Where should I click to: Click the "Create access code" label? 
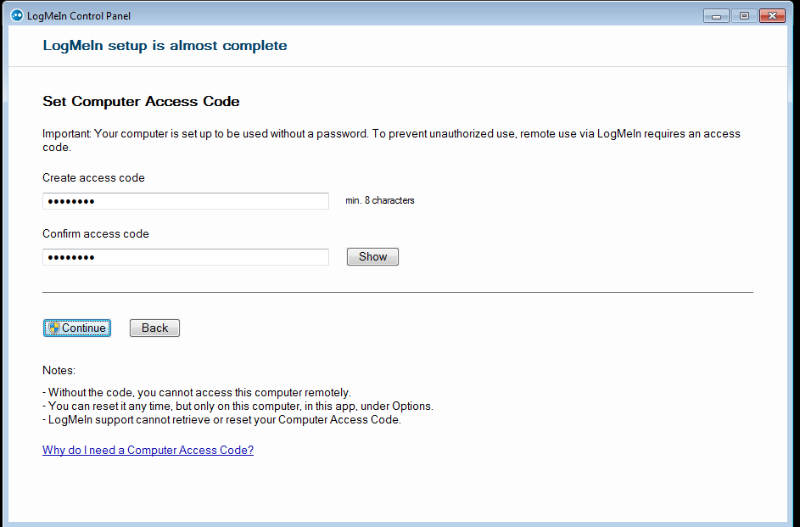(x=93, y=178)
